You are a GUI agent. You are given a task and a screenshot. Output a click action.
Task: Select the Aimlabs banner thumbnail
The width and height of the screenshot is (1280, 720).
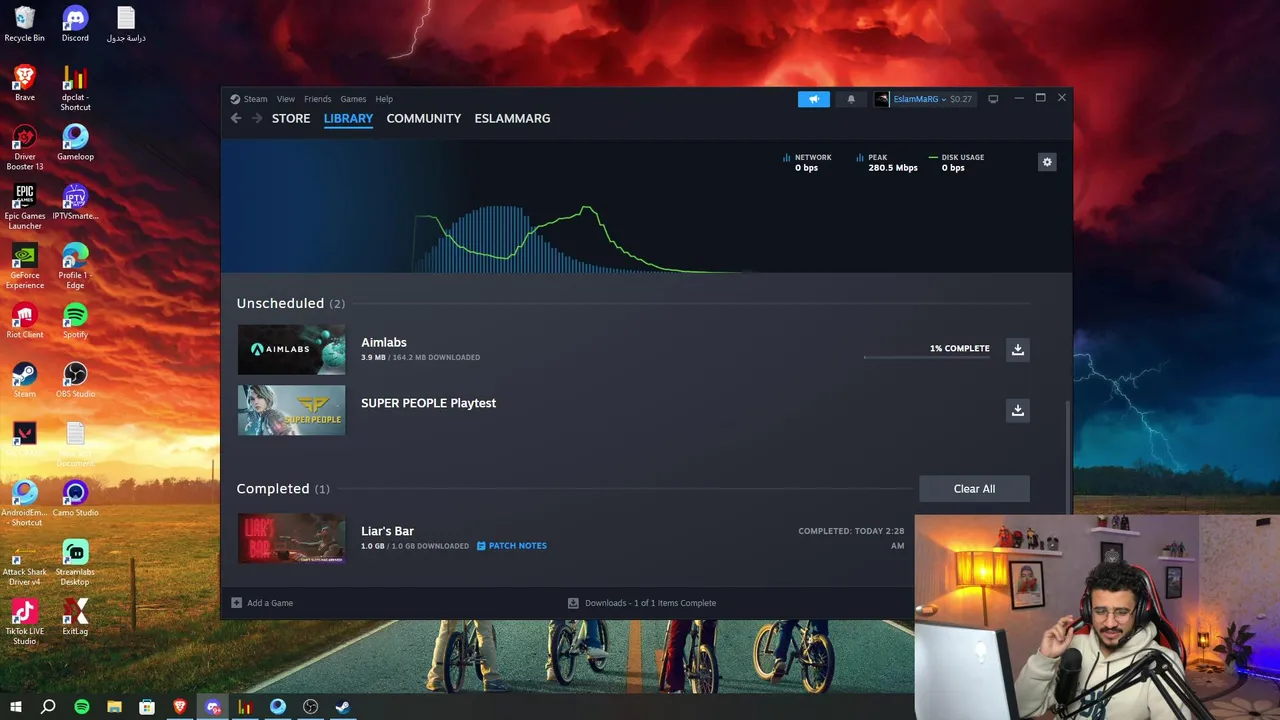pyautogui.click(x=291, y=349)
